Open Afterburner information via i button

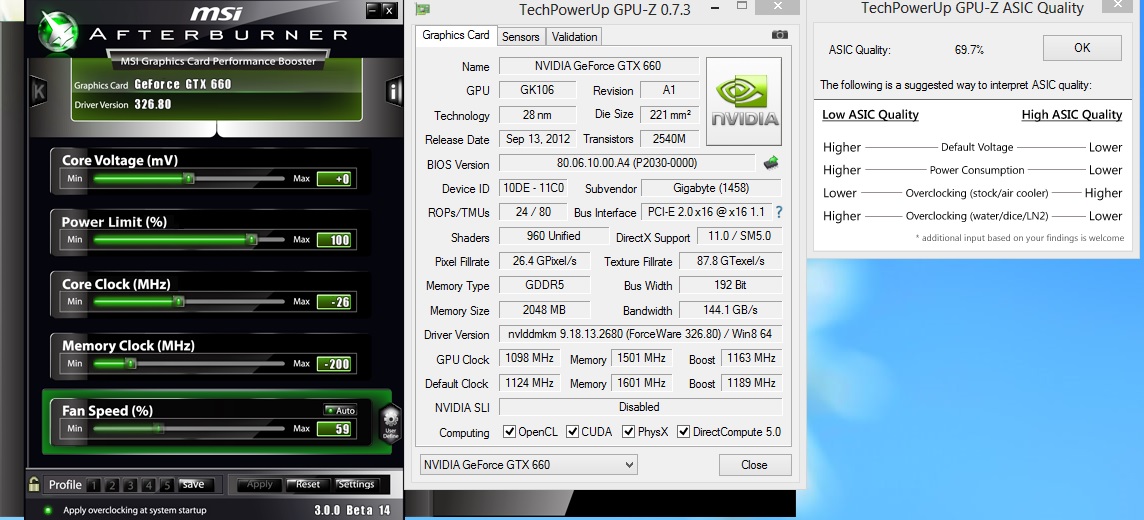(394, 91)
